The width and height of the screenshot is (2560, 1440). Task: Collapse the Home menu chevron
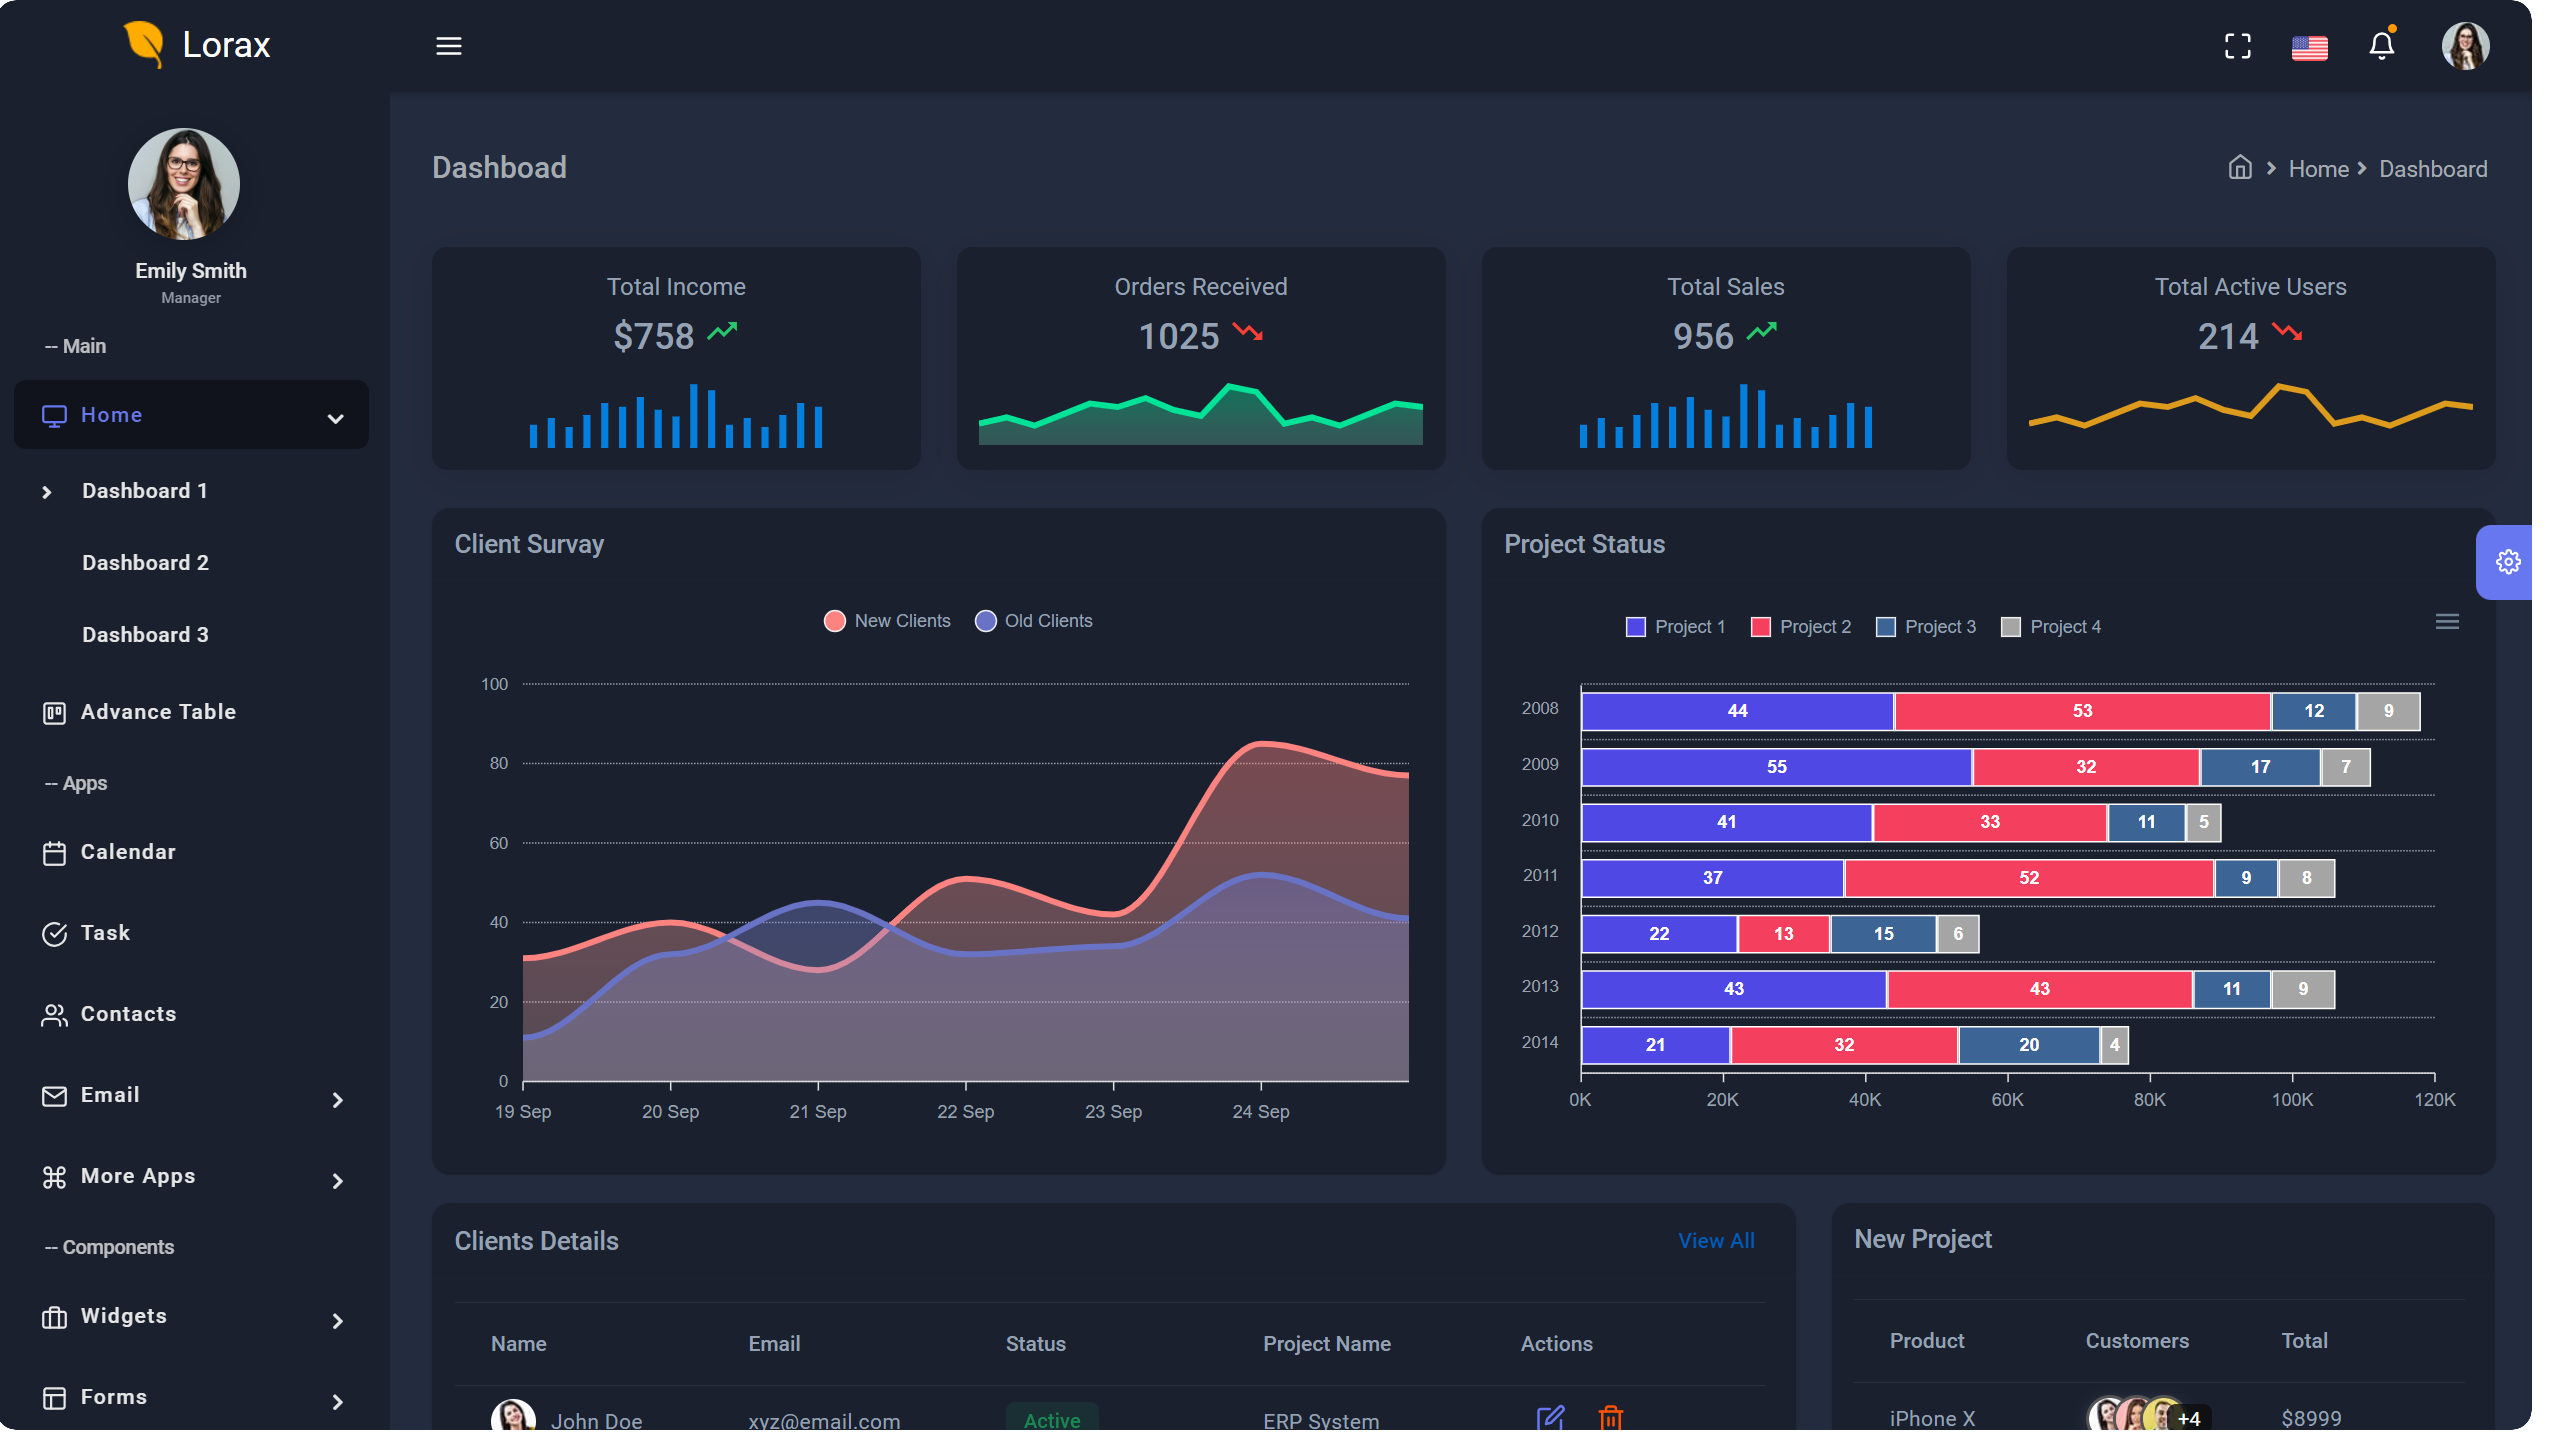(335, 415)
